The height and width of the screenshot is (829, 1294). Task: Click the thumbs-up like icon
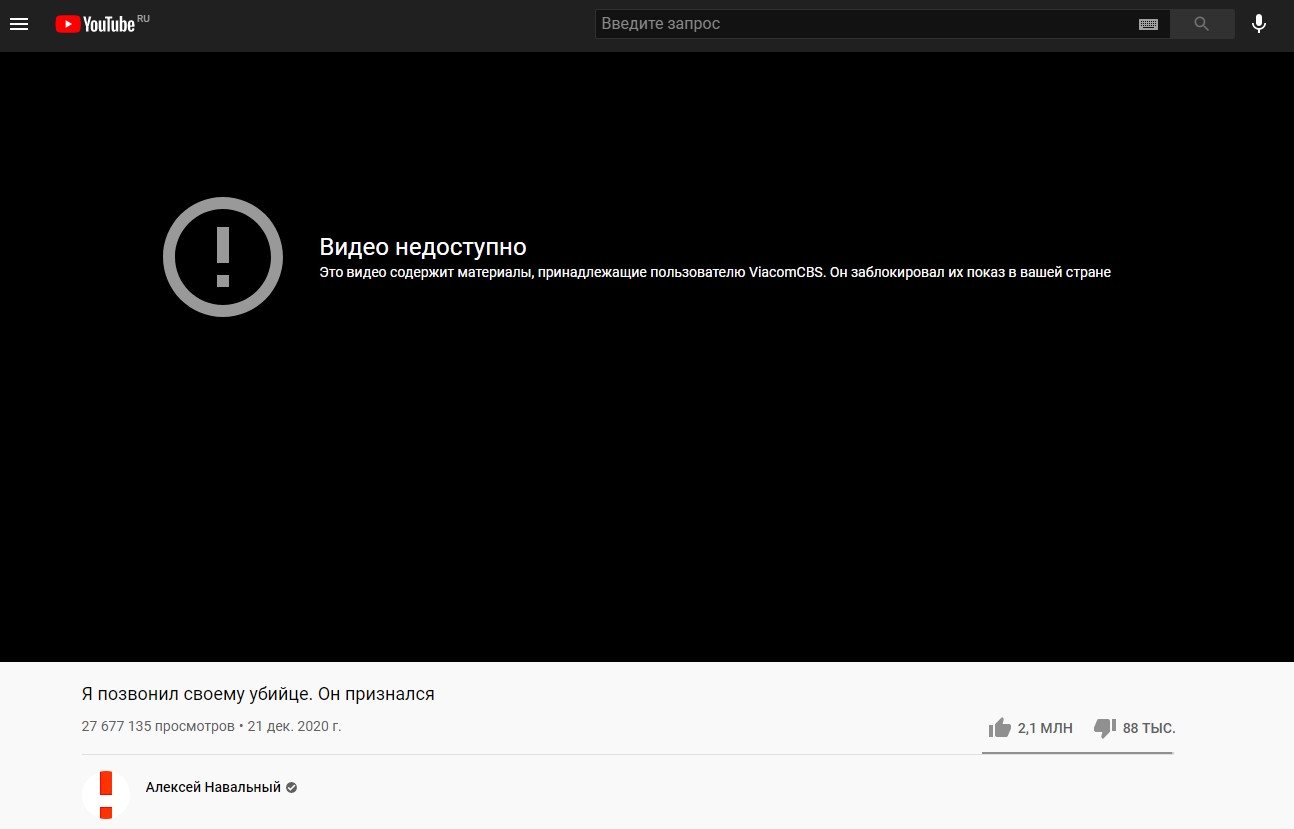999,728
